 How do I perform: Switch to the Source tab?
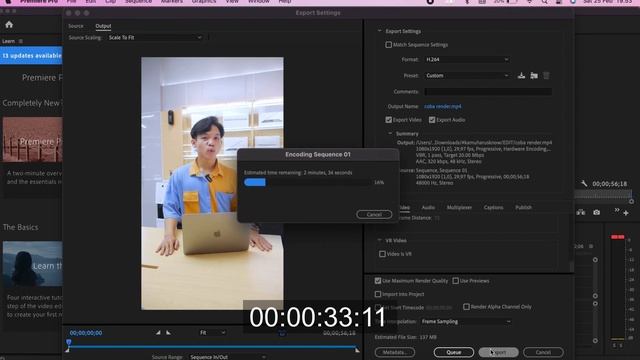76,26
